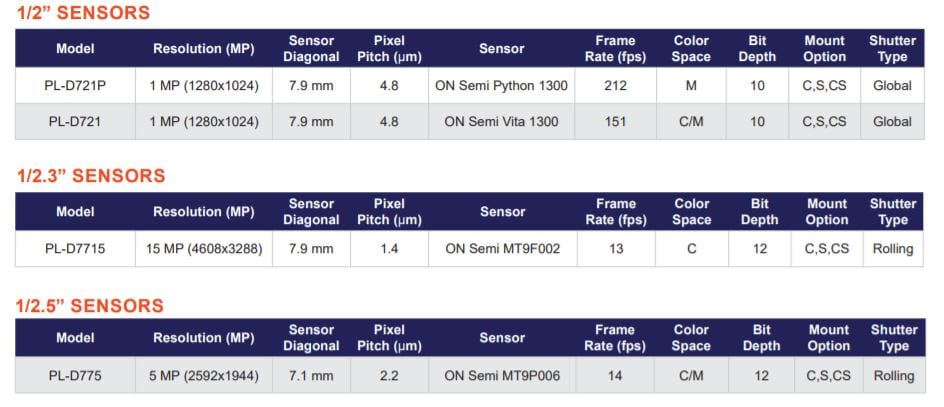Select the frame rate 14 for PL-D775
The height and width of the screenshot is (407, 944).
point(615,376)
